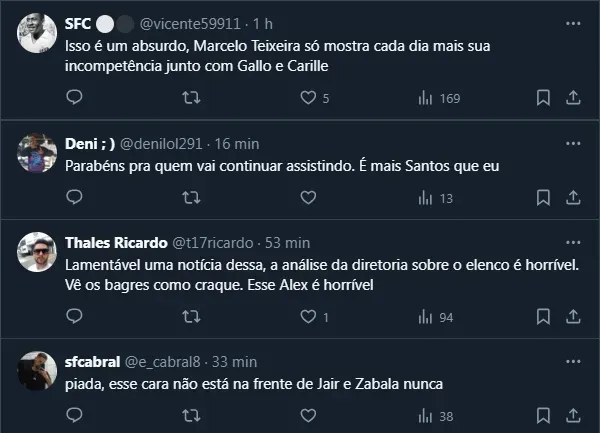Bookmark sfcabral's tweet about Zabala

coord(543,416)
